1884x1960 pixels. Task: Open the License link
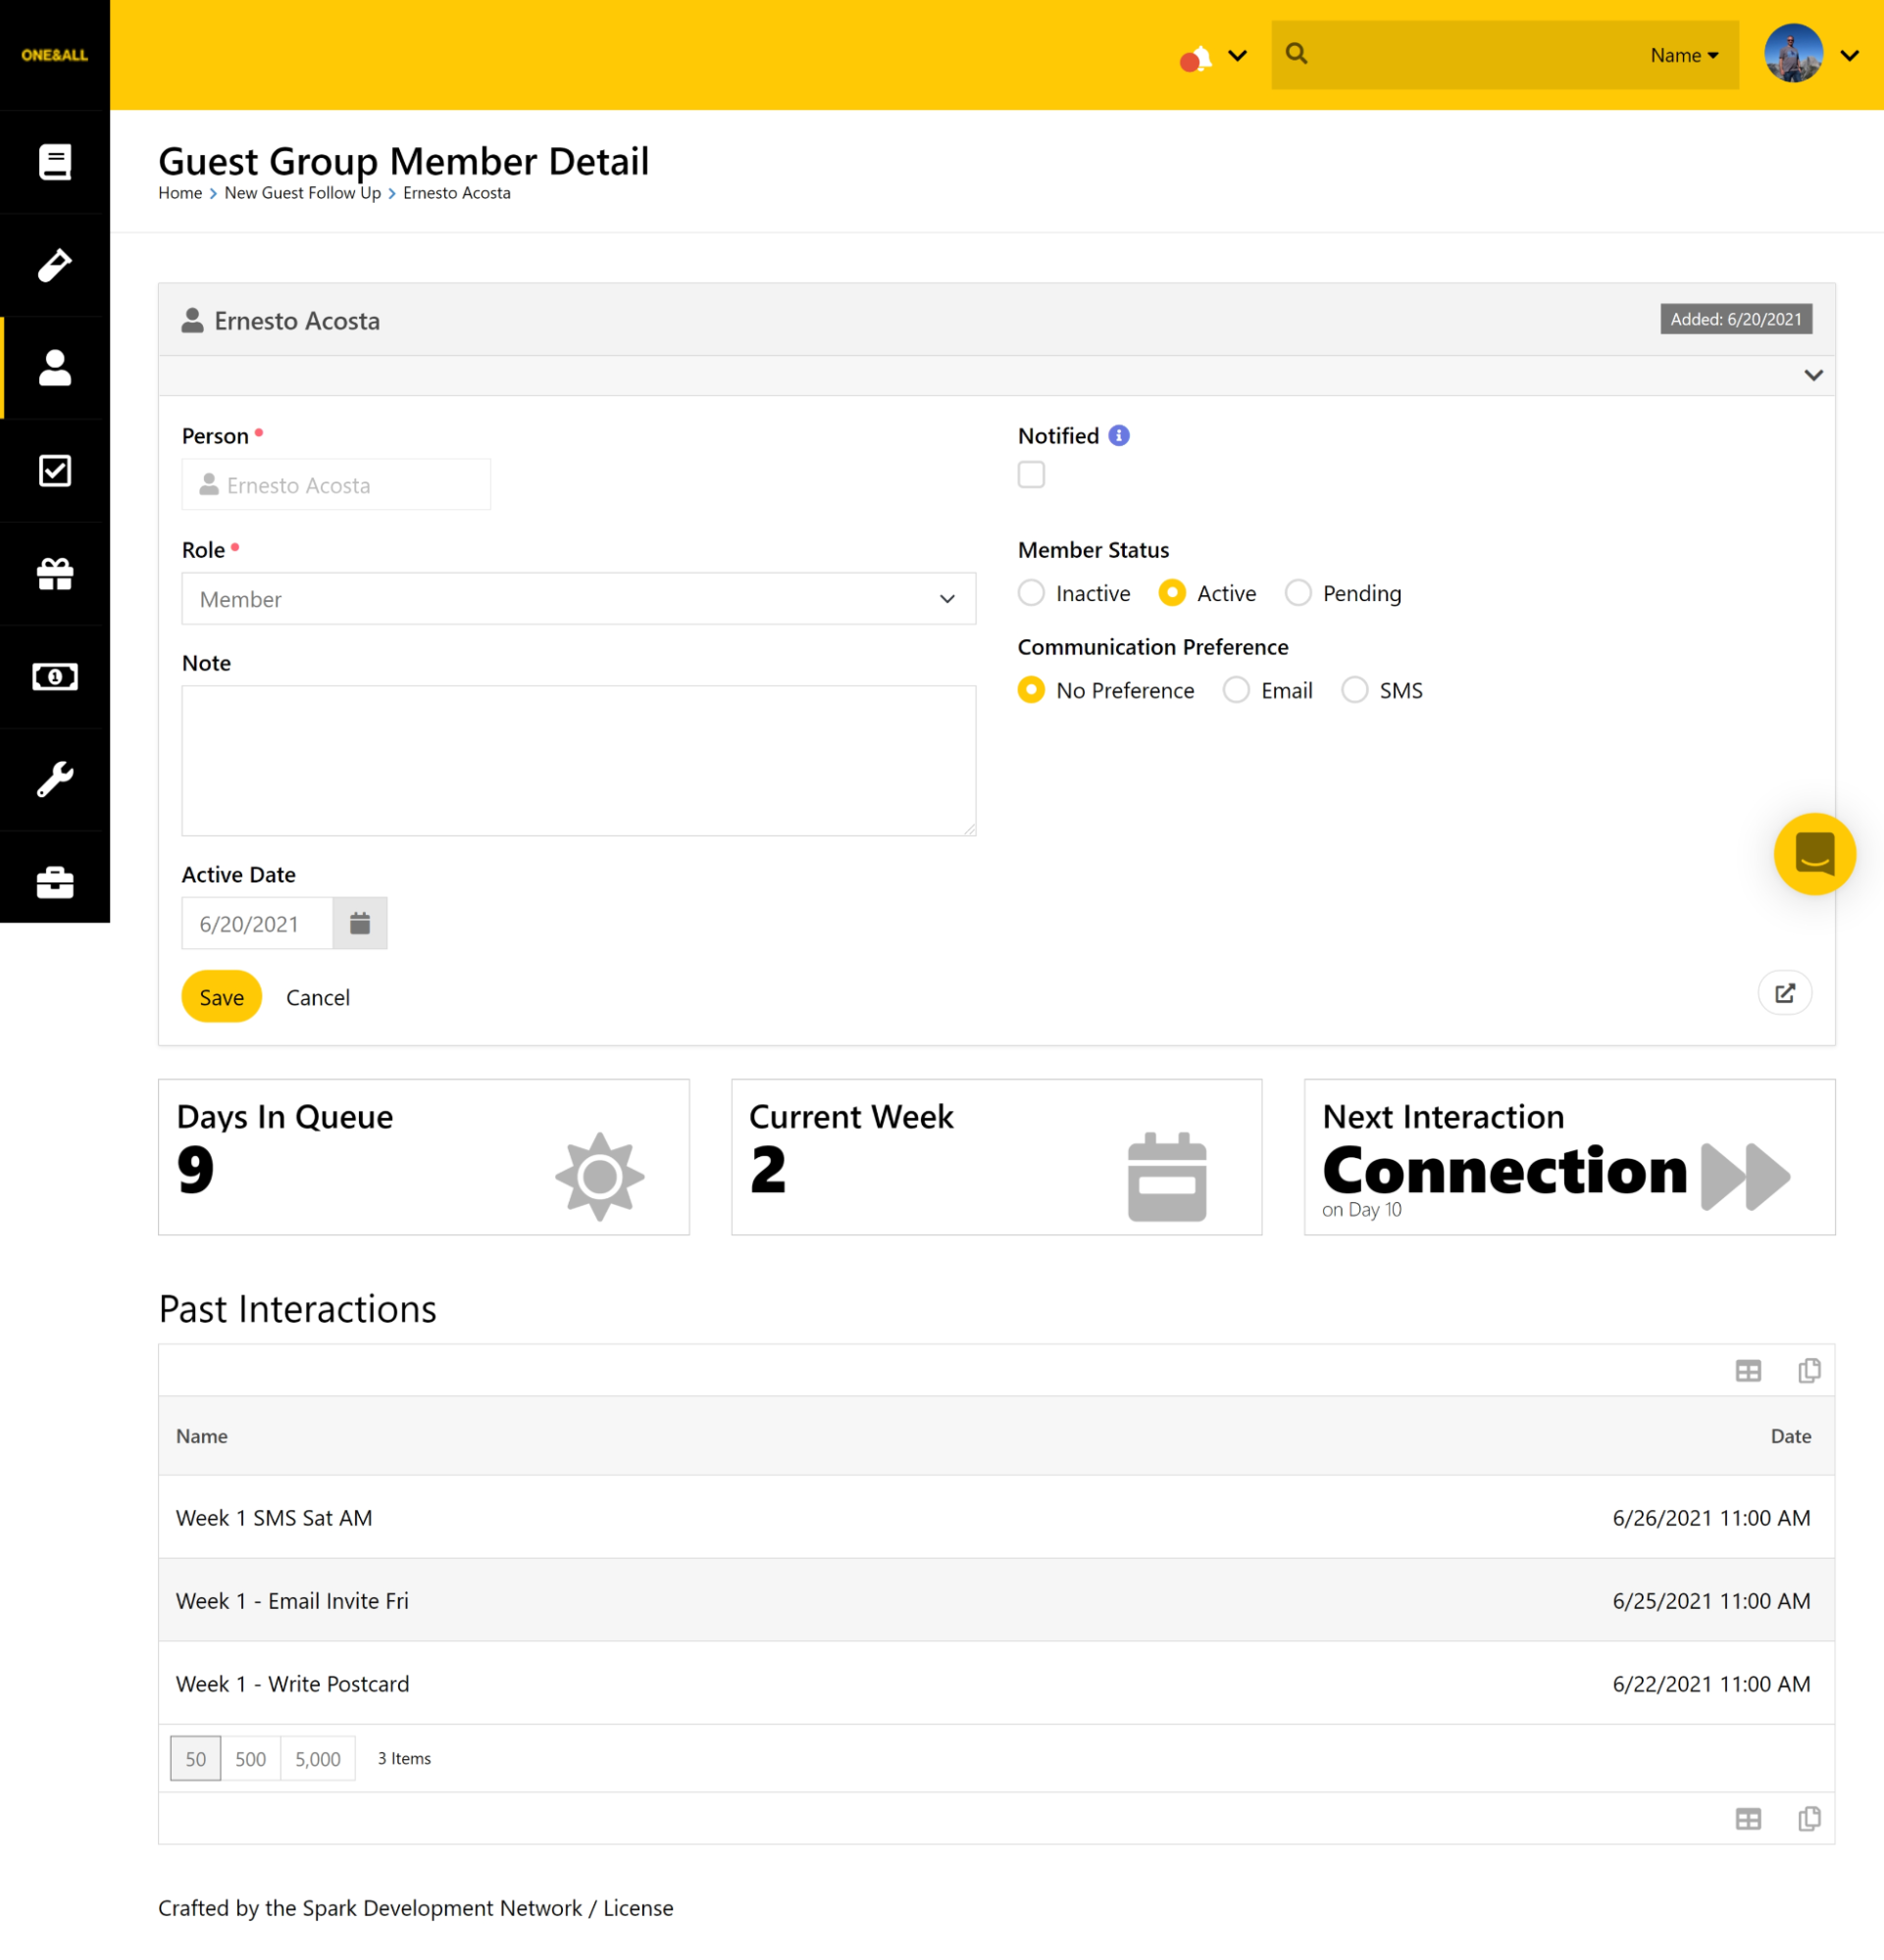click(638, 1908)
